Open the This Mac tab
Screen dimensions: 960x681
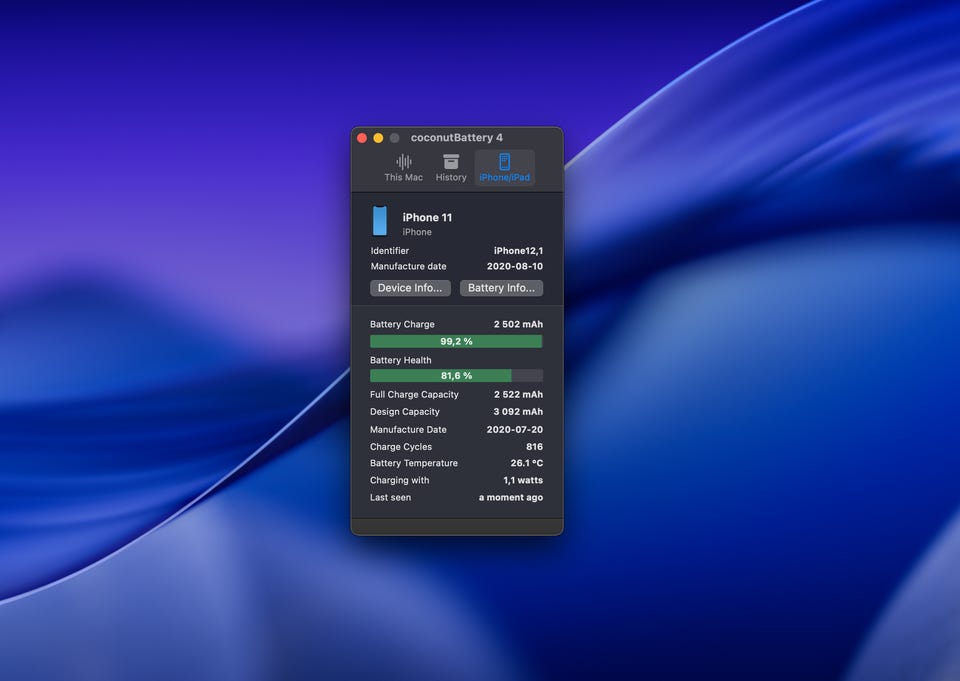point(403,168)
